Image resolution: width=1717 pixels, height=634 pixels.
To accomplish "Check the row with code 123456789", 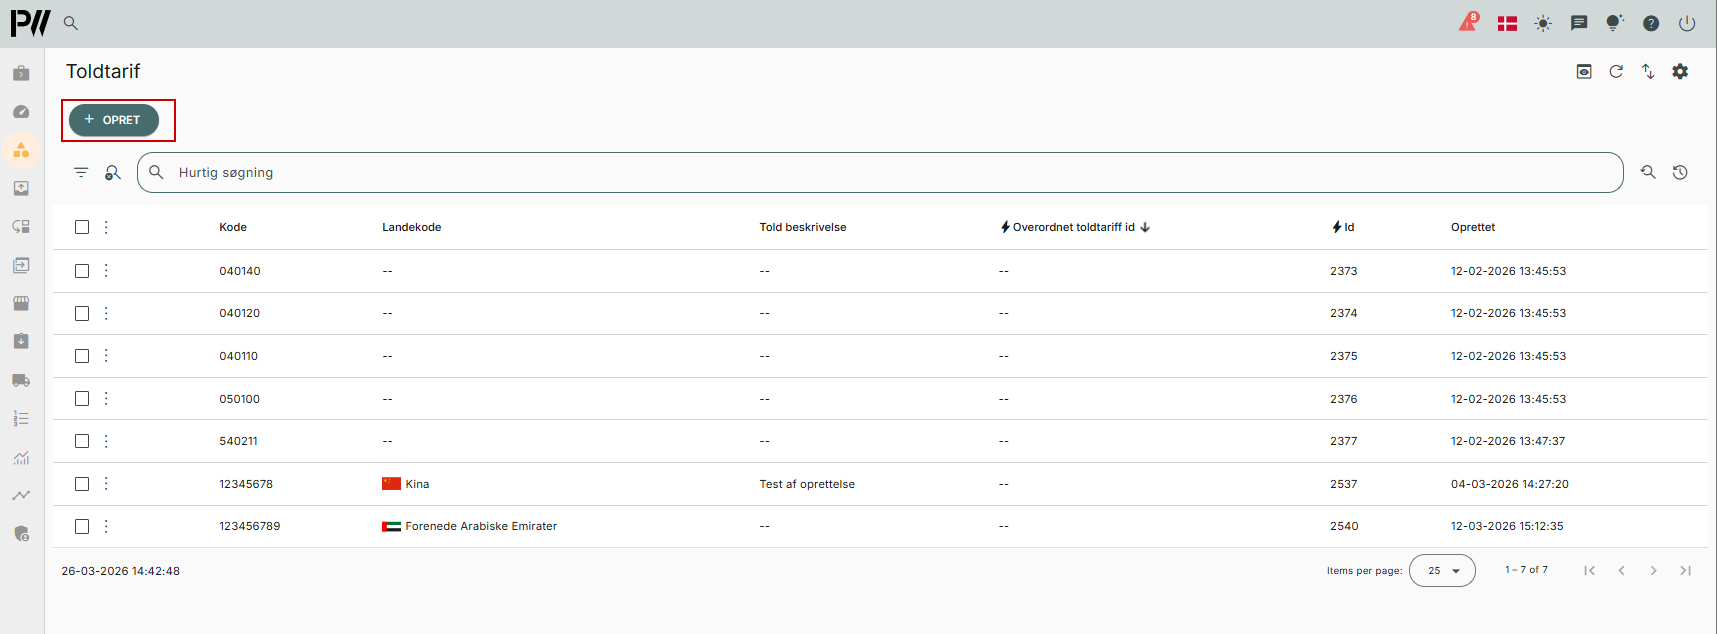I will tap(82, 526).
